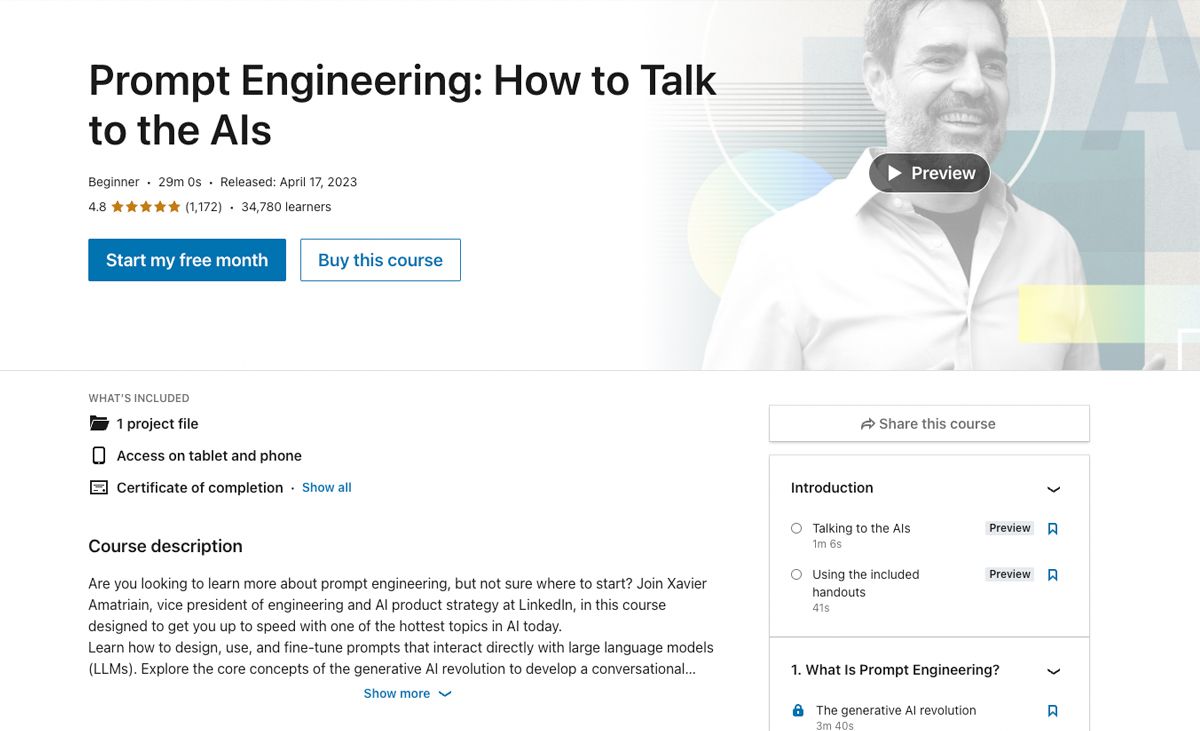Screen dimensions: 1200x731
Task: Open 'Talking to the AIs' lesson
Action: (x=861, y=528)
